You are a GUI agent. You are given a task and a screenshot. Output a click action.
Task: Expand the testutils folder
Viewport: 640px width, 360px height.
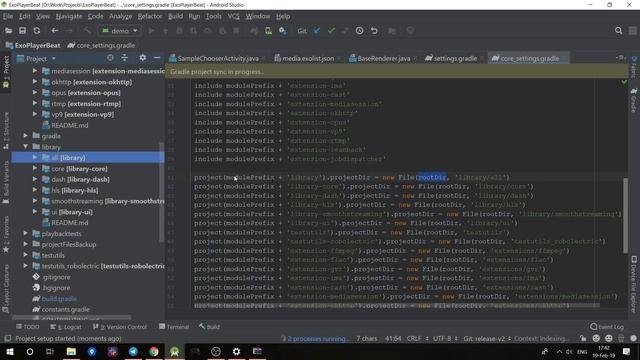click(x=26, y=255)
